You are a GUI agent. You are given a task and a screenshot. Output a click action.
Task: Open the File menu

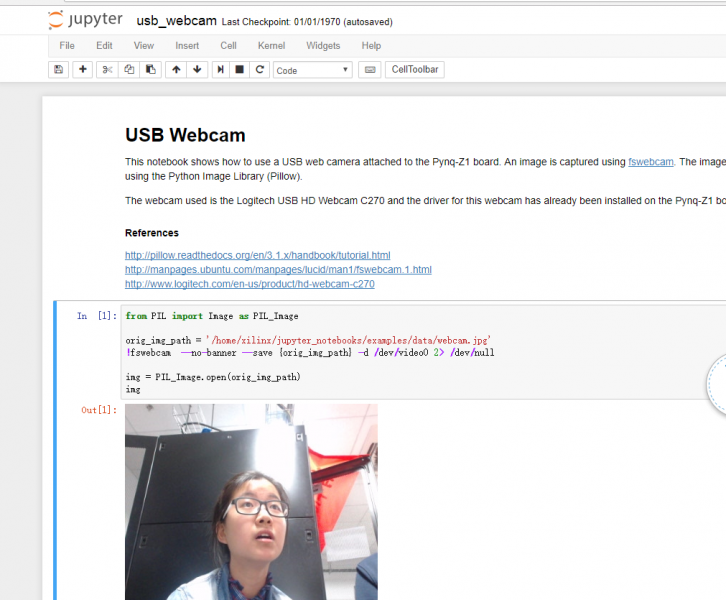67,45
